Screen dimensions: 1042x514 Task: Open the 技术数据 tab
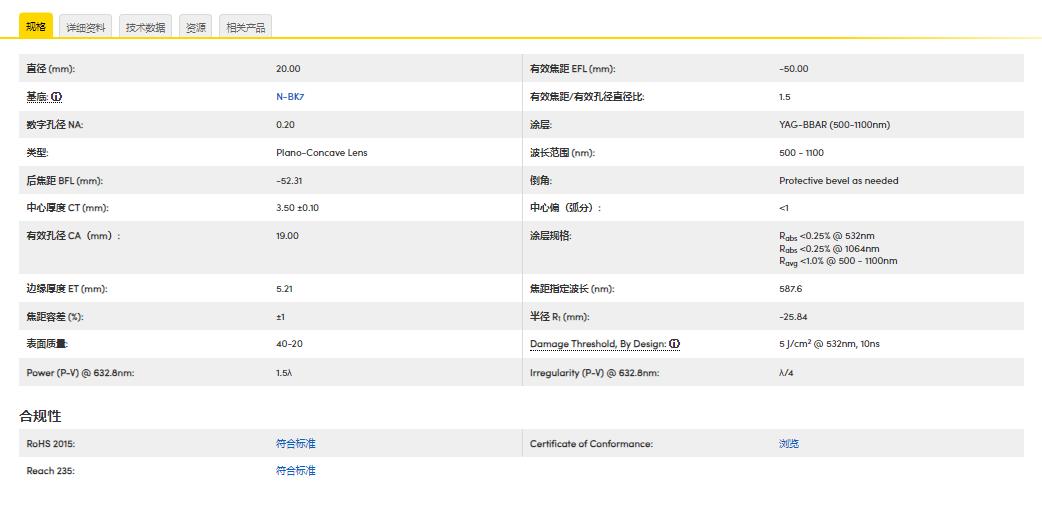pyautogui.click(x=146, y=27)
